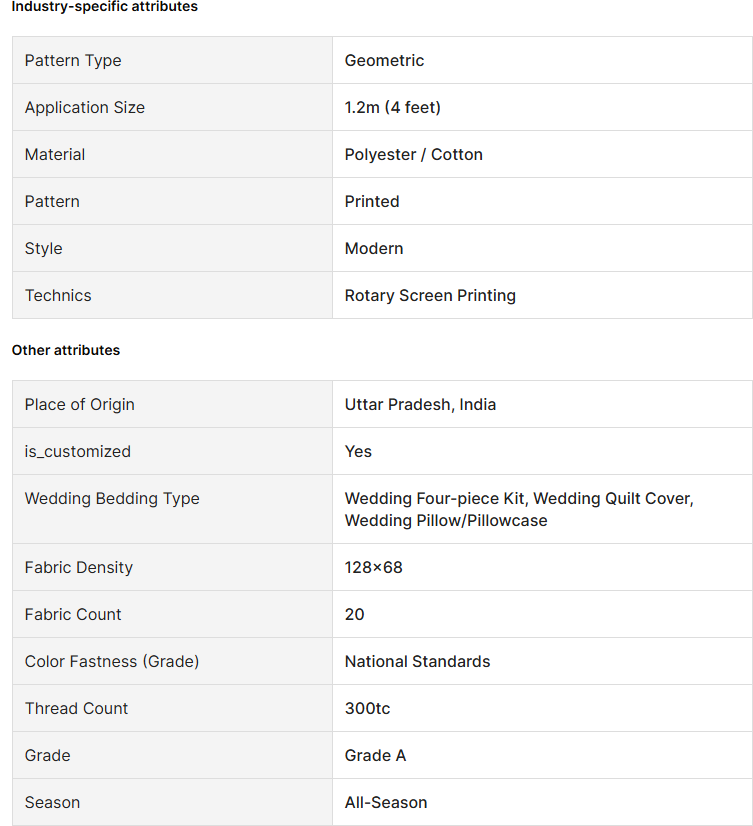The image size is (753, 826).
Task: Click the National Standards value
Action: [x=417, y=662]
